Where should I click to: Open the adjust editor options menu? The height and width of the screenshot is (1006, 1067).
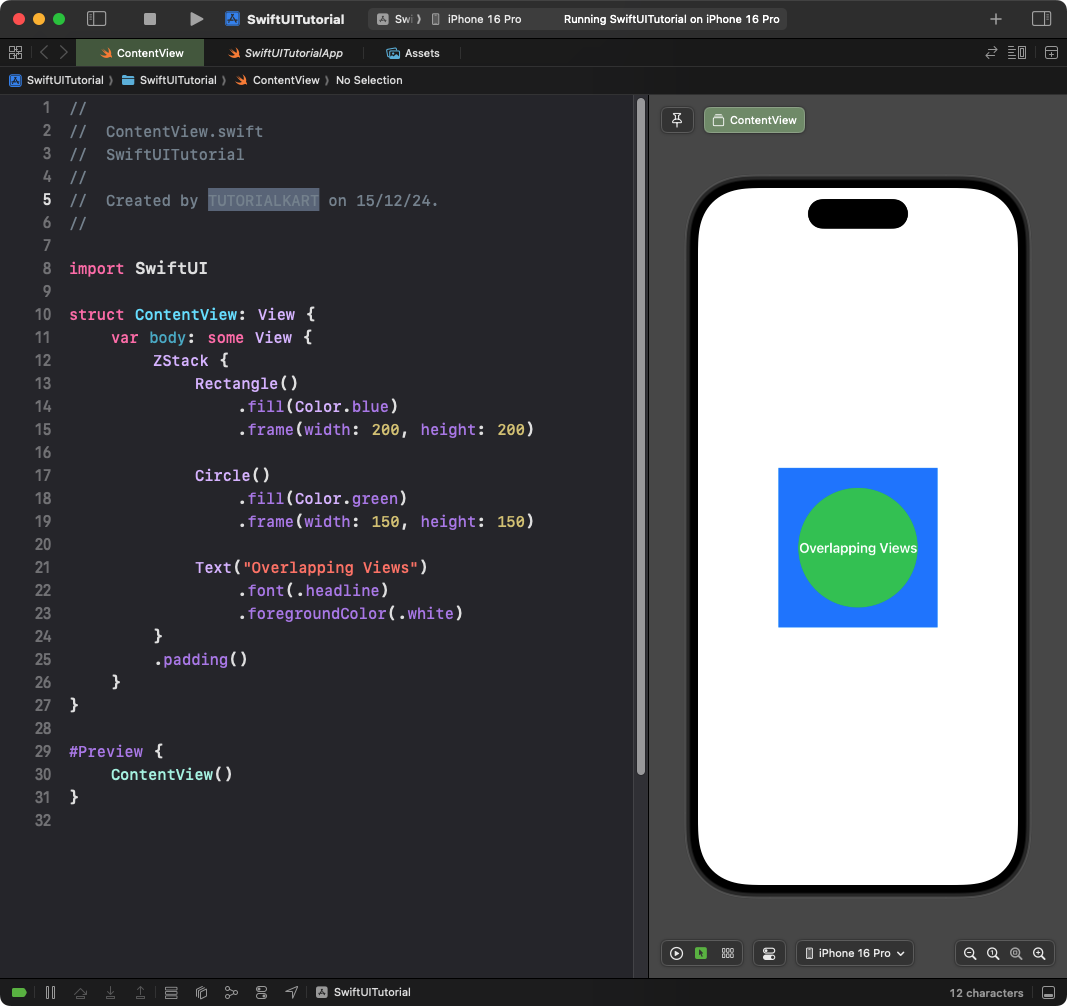coord(1016,52)
